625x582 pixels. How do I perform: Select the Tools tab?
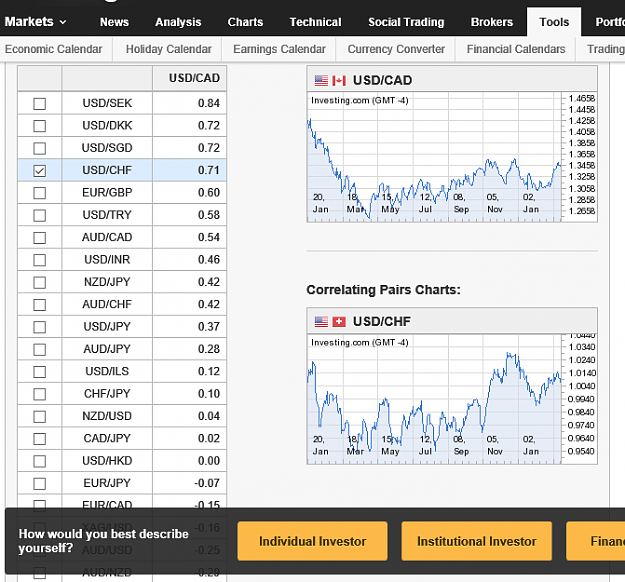(554, 22)
